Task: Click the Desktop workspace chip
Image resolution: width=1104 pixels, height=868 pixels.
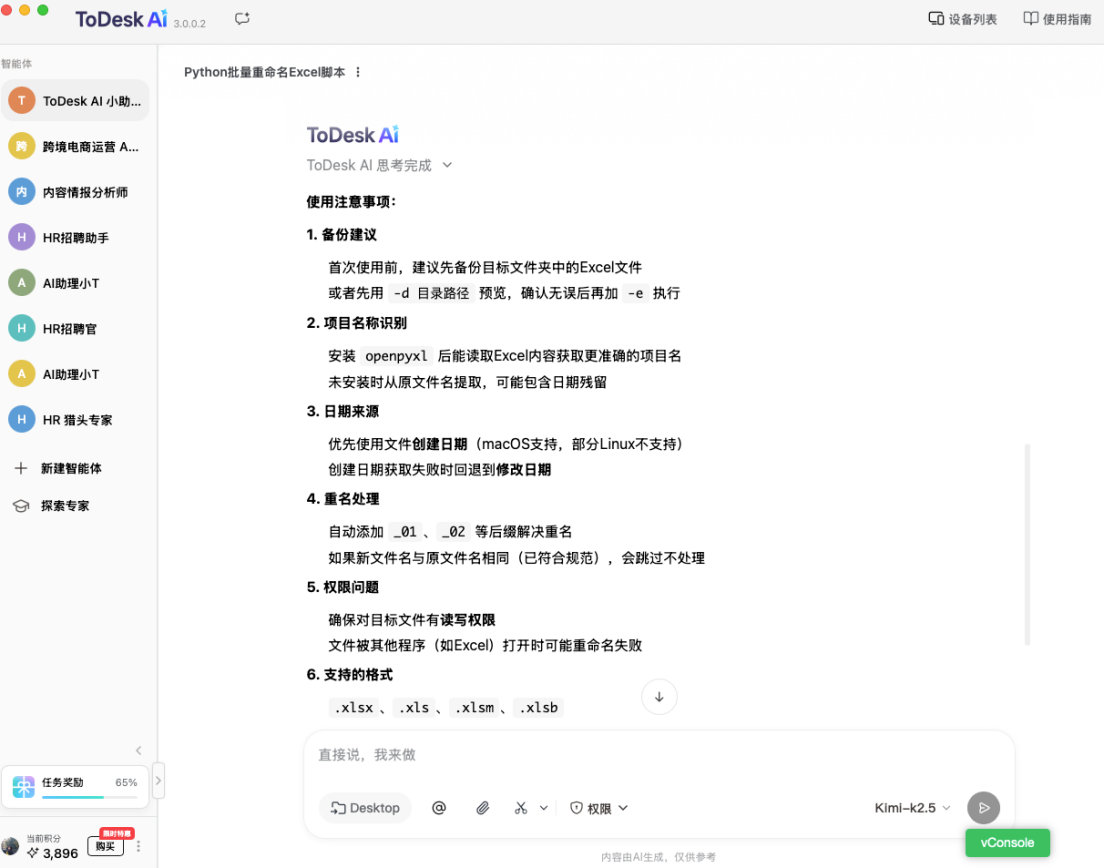Action: tap(365, 808)
